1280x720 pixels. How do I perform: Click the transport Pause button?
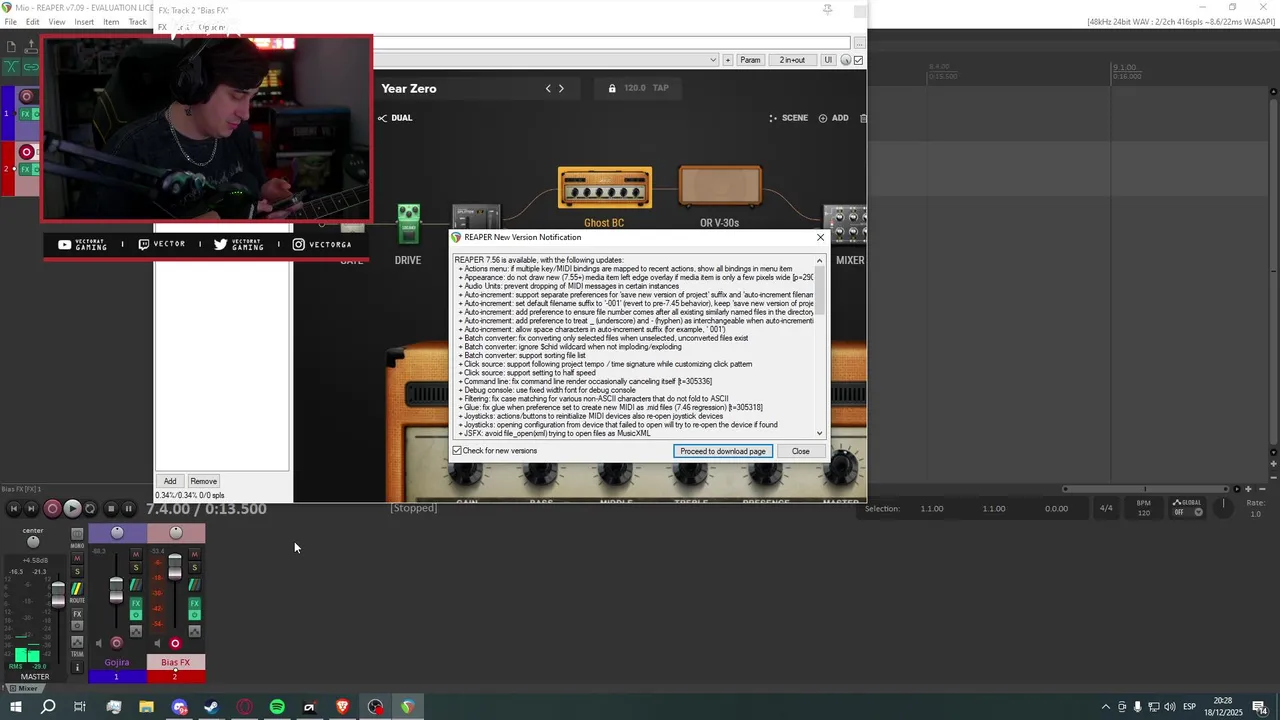click(x=128, y=508)
